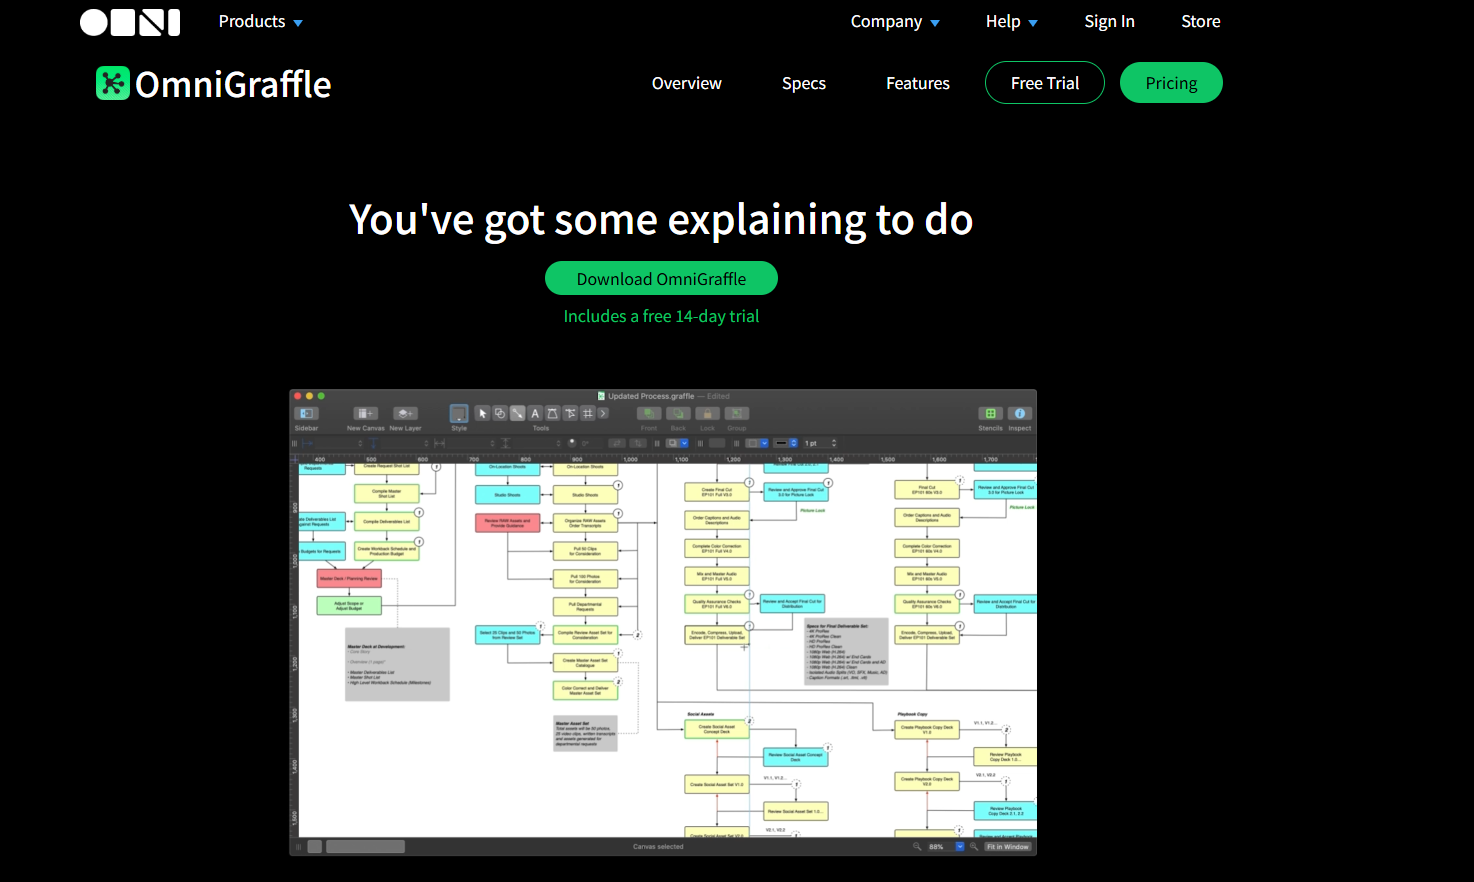Open the Store link
This screenshot has width=1474, height=882.
tap(1200, 21)
